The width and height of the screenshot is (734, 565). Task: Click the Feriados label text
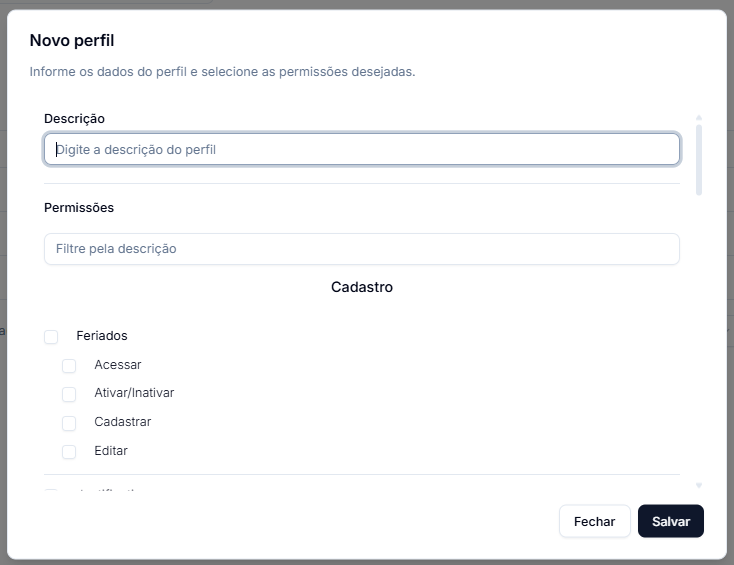pos(102,336)
